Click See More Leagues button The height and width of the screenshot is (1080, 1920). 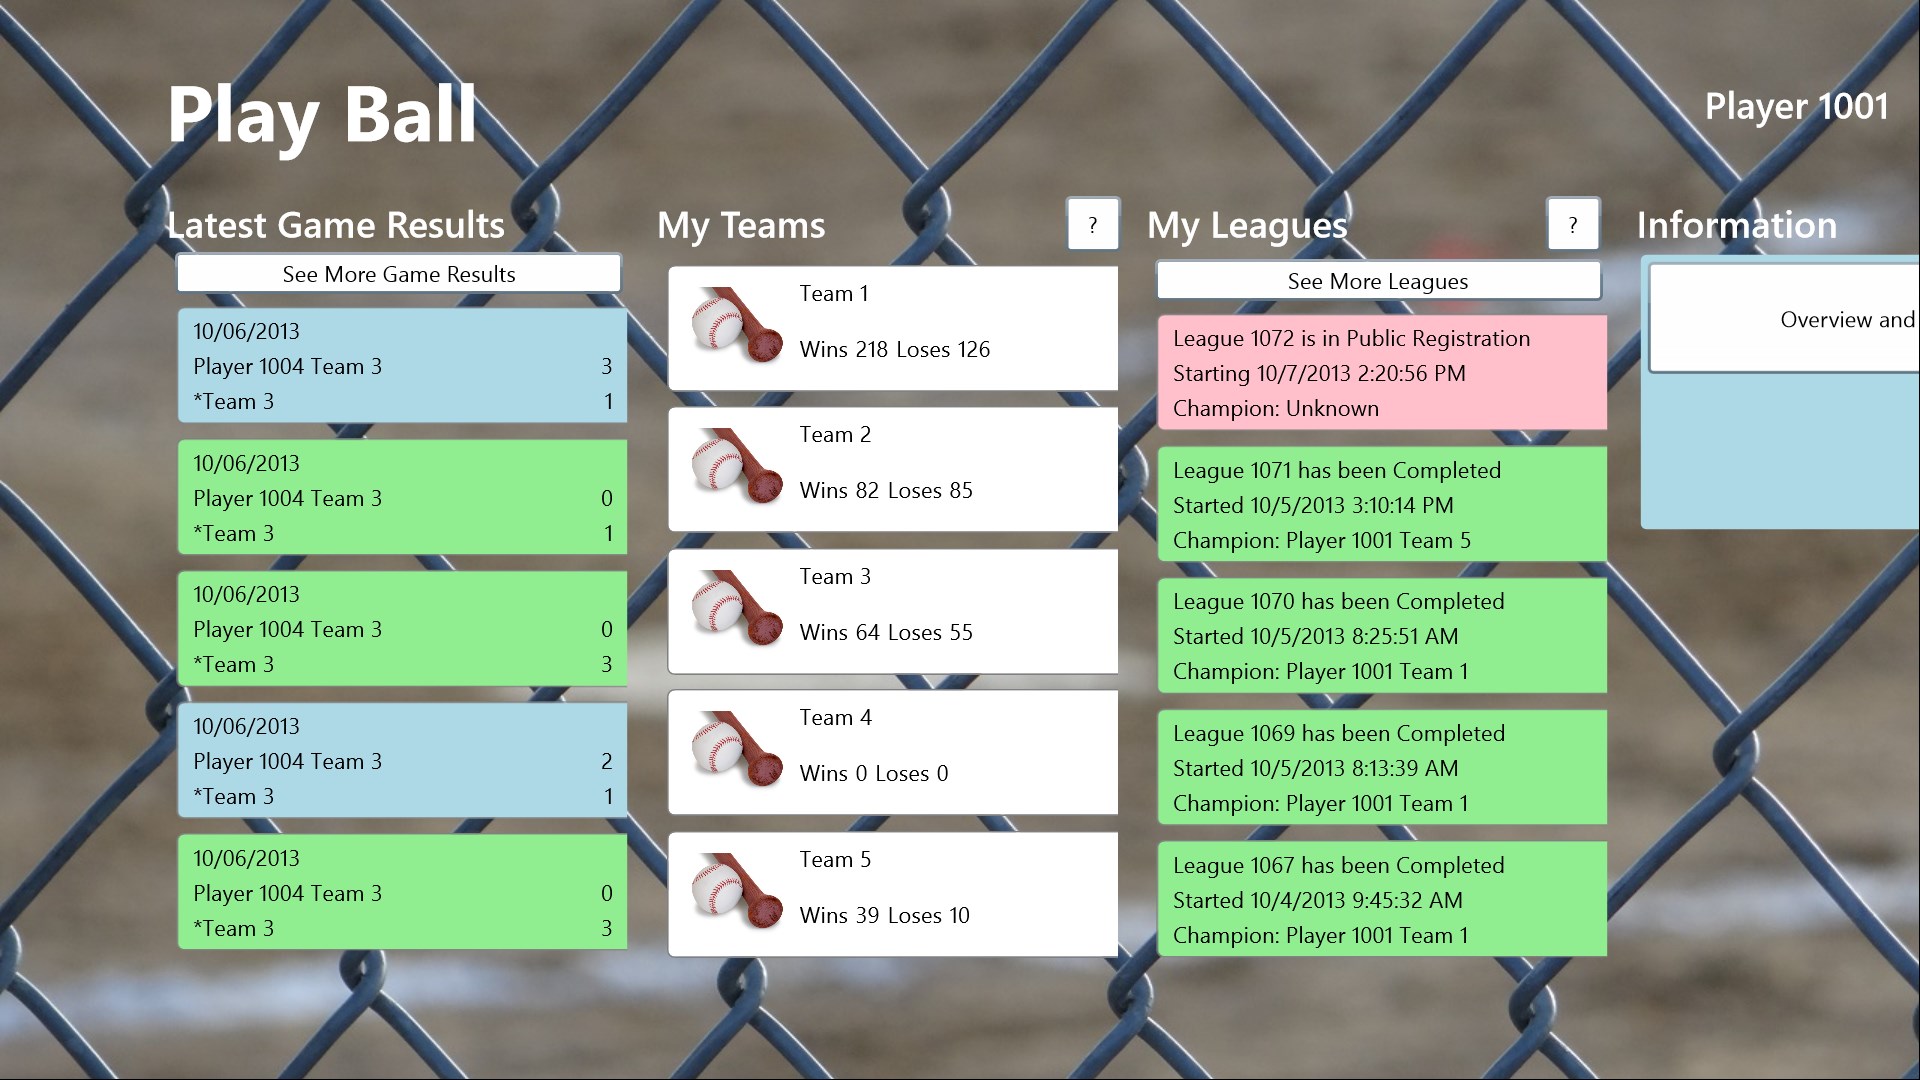click(1378, 278)
